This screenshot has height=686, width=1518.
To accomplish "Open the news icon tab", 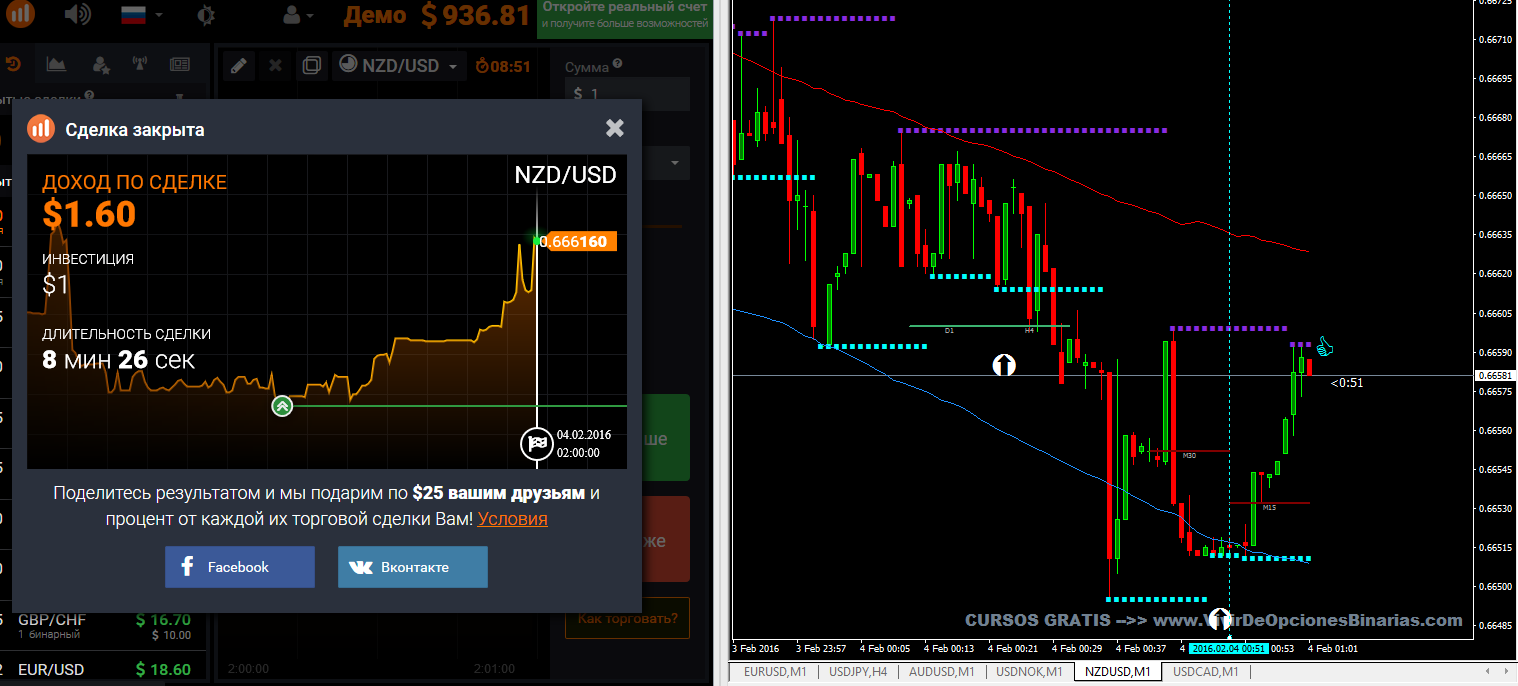I will (x=180, y=65).
